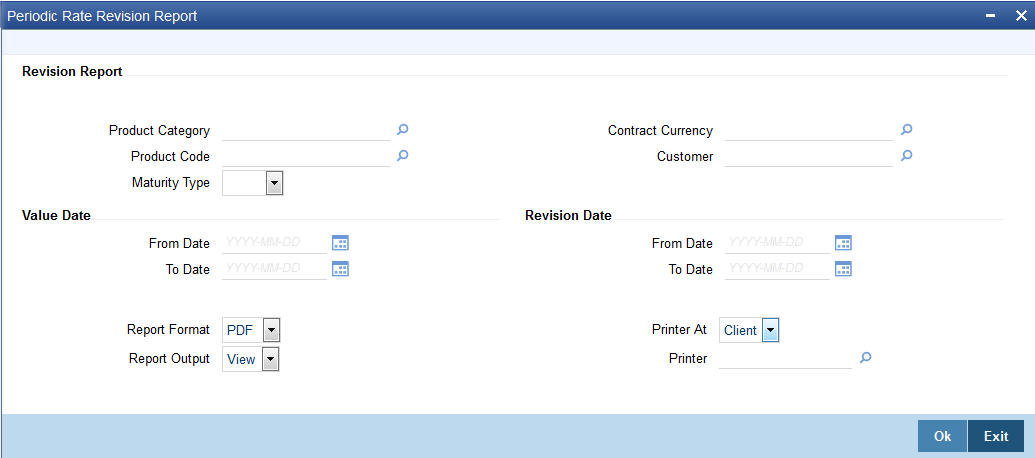Open calendar for Revision Date From Date

click(844, 243)
